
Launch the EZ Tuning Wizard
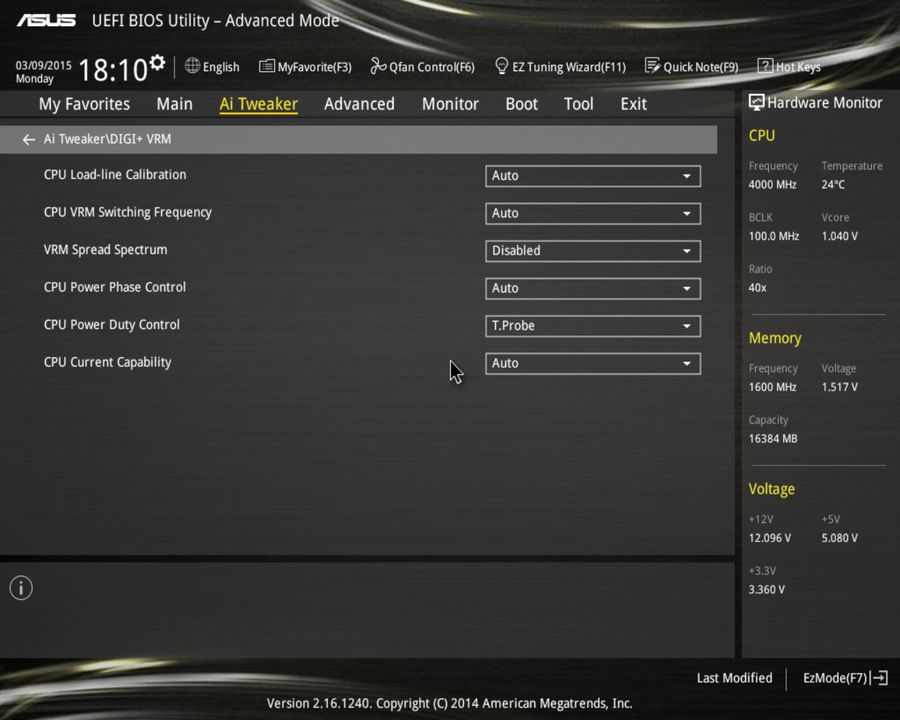tap(560, 67)
